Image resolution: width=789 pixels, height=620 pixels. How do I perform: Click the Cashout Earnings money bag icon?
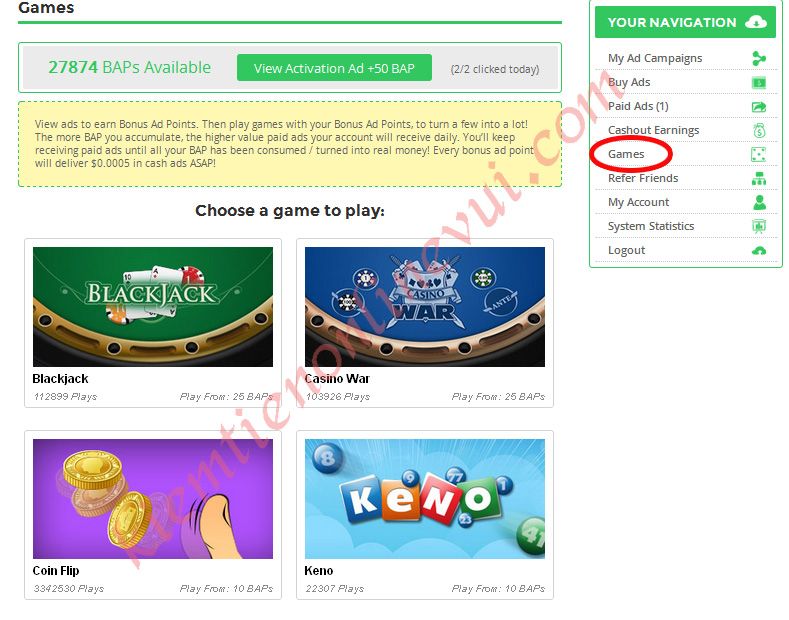pyautogui.click(x=759, y=130)
